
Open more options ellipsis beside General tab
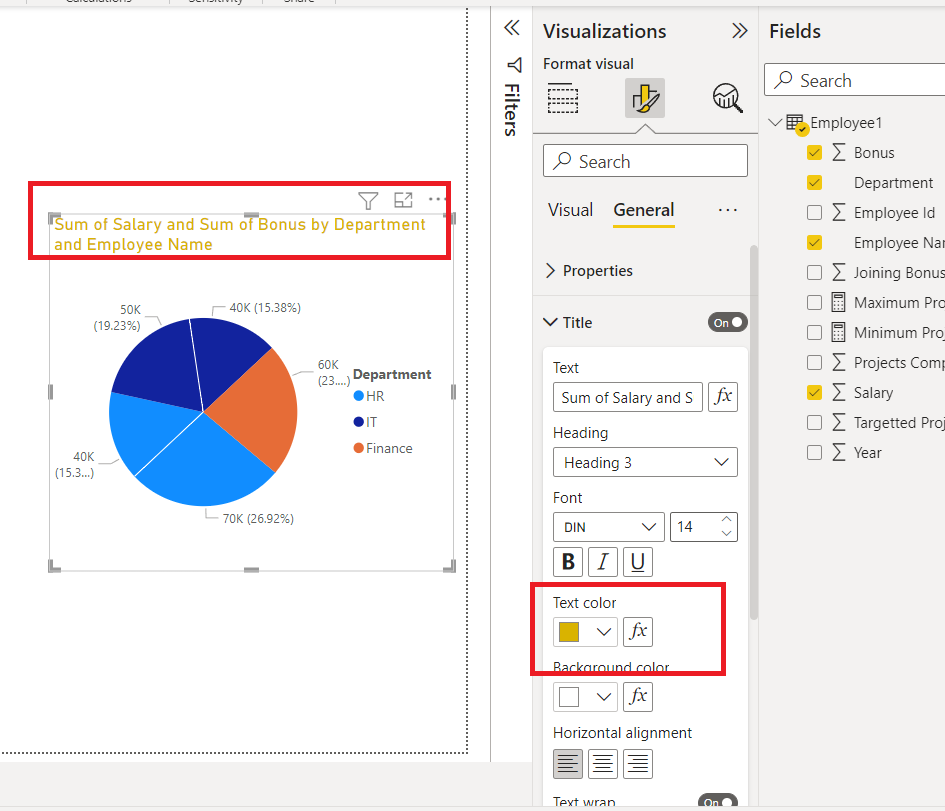727,210
